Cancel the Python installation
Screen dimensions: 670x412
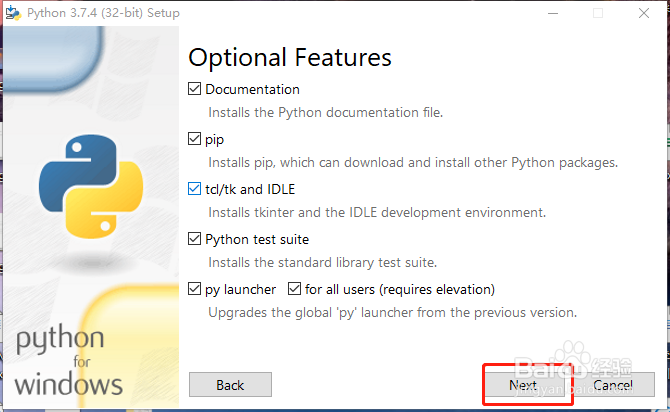point(611,385)
